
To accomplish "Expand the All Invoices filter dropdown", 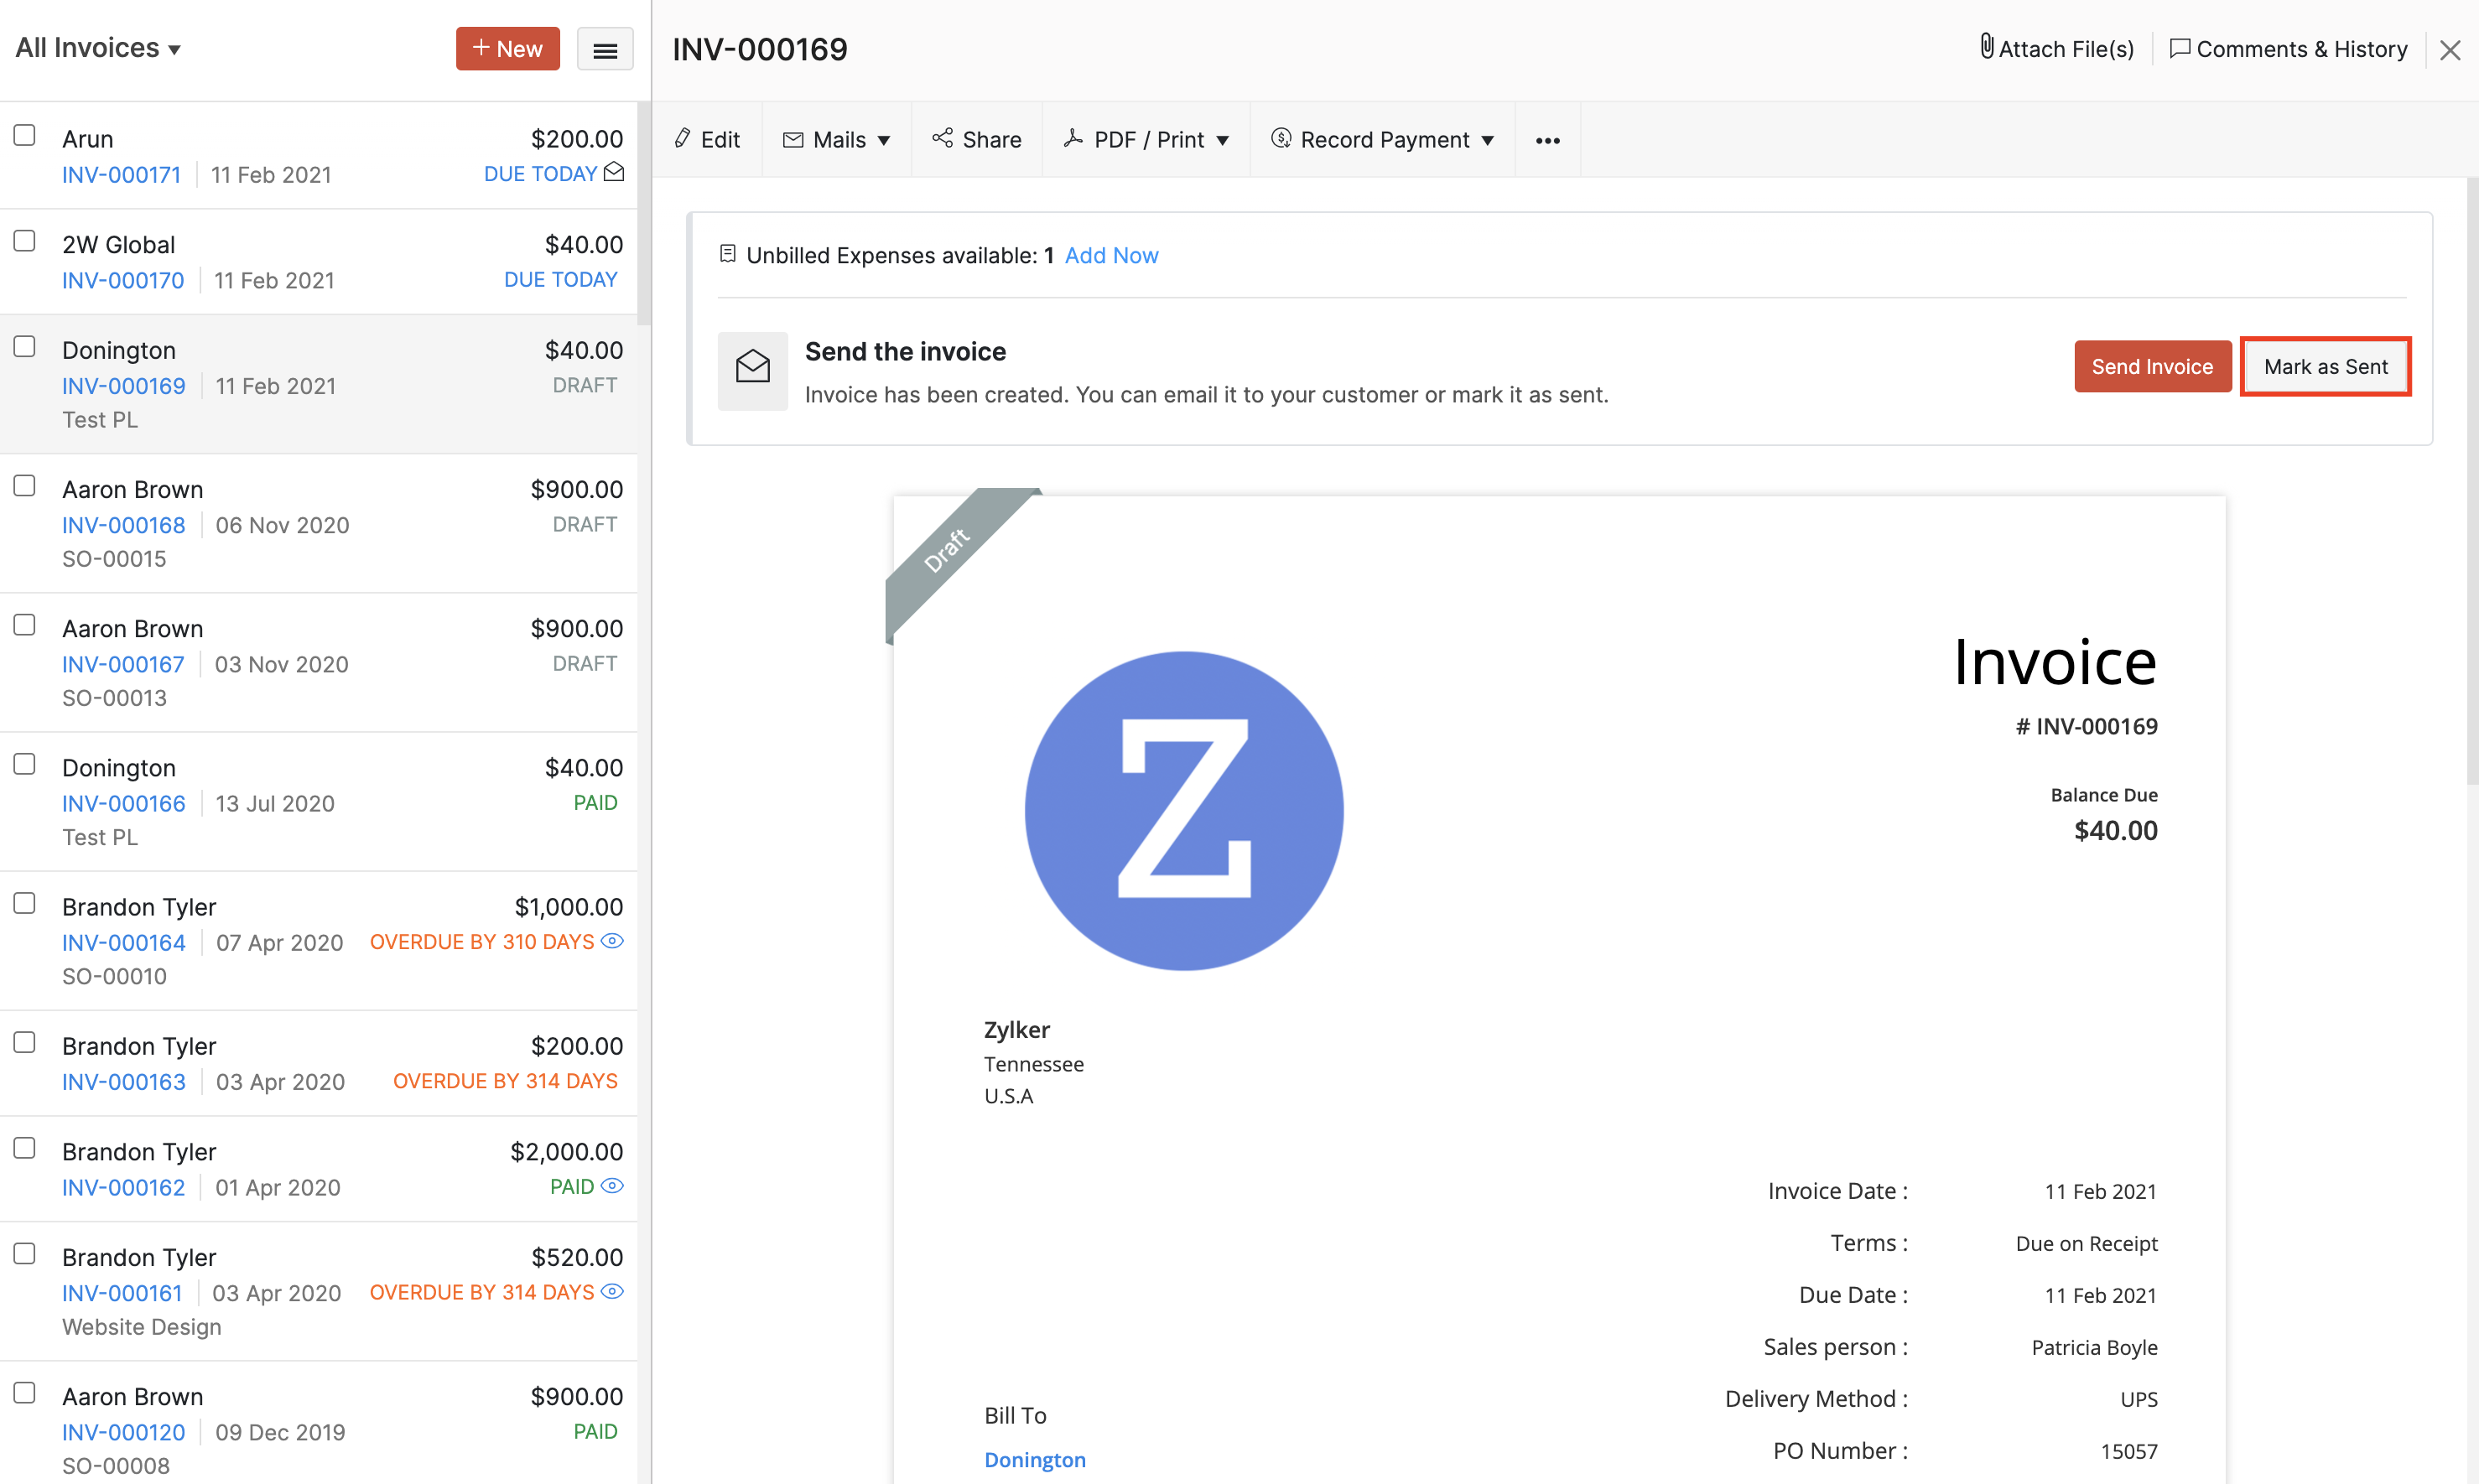I will [98, 48].
